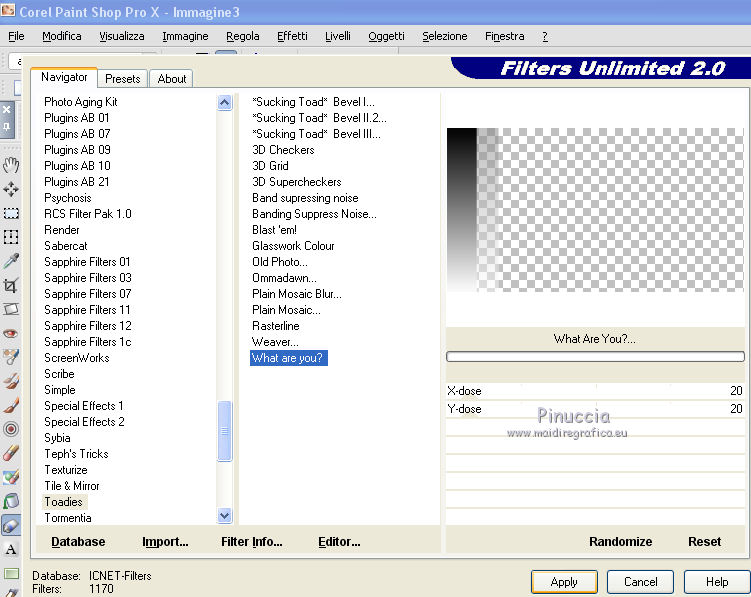Select the Clone brush tool
The height and width of the screenshot is (597, 751).
[11, 381]
